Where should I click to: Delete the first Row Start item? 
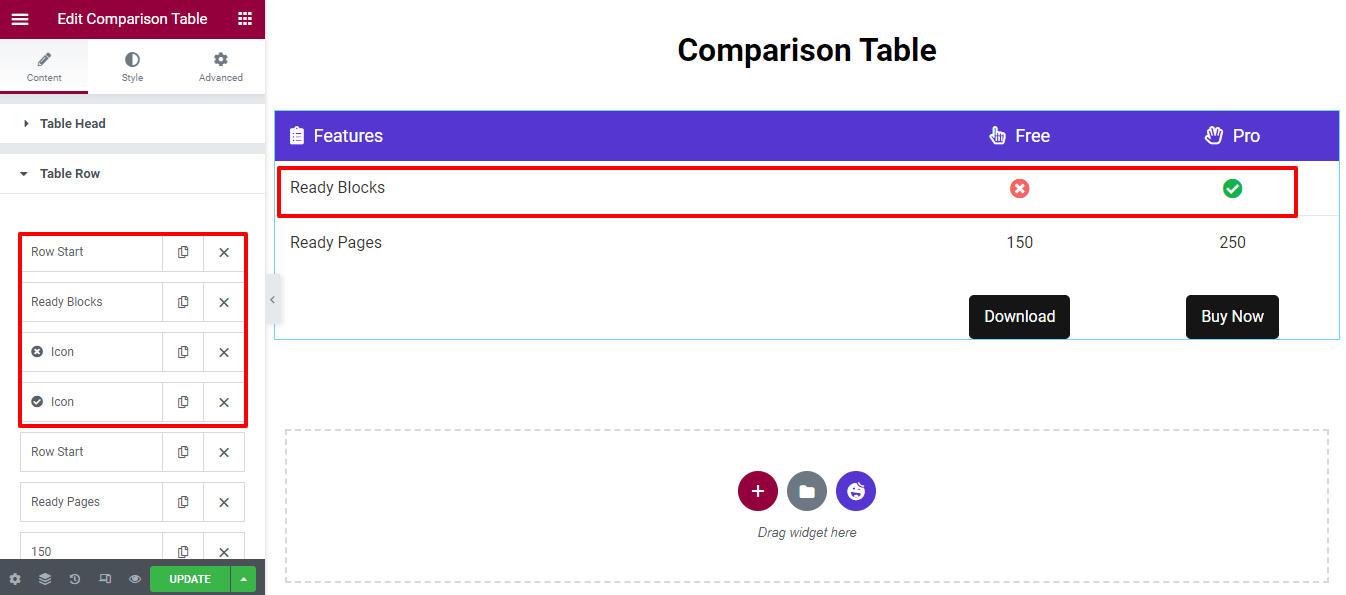224,252
